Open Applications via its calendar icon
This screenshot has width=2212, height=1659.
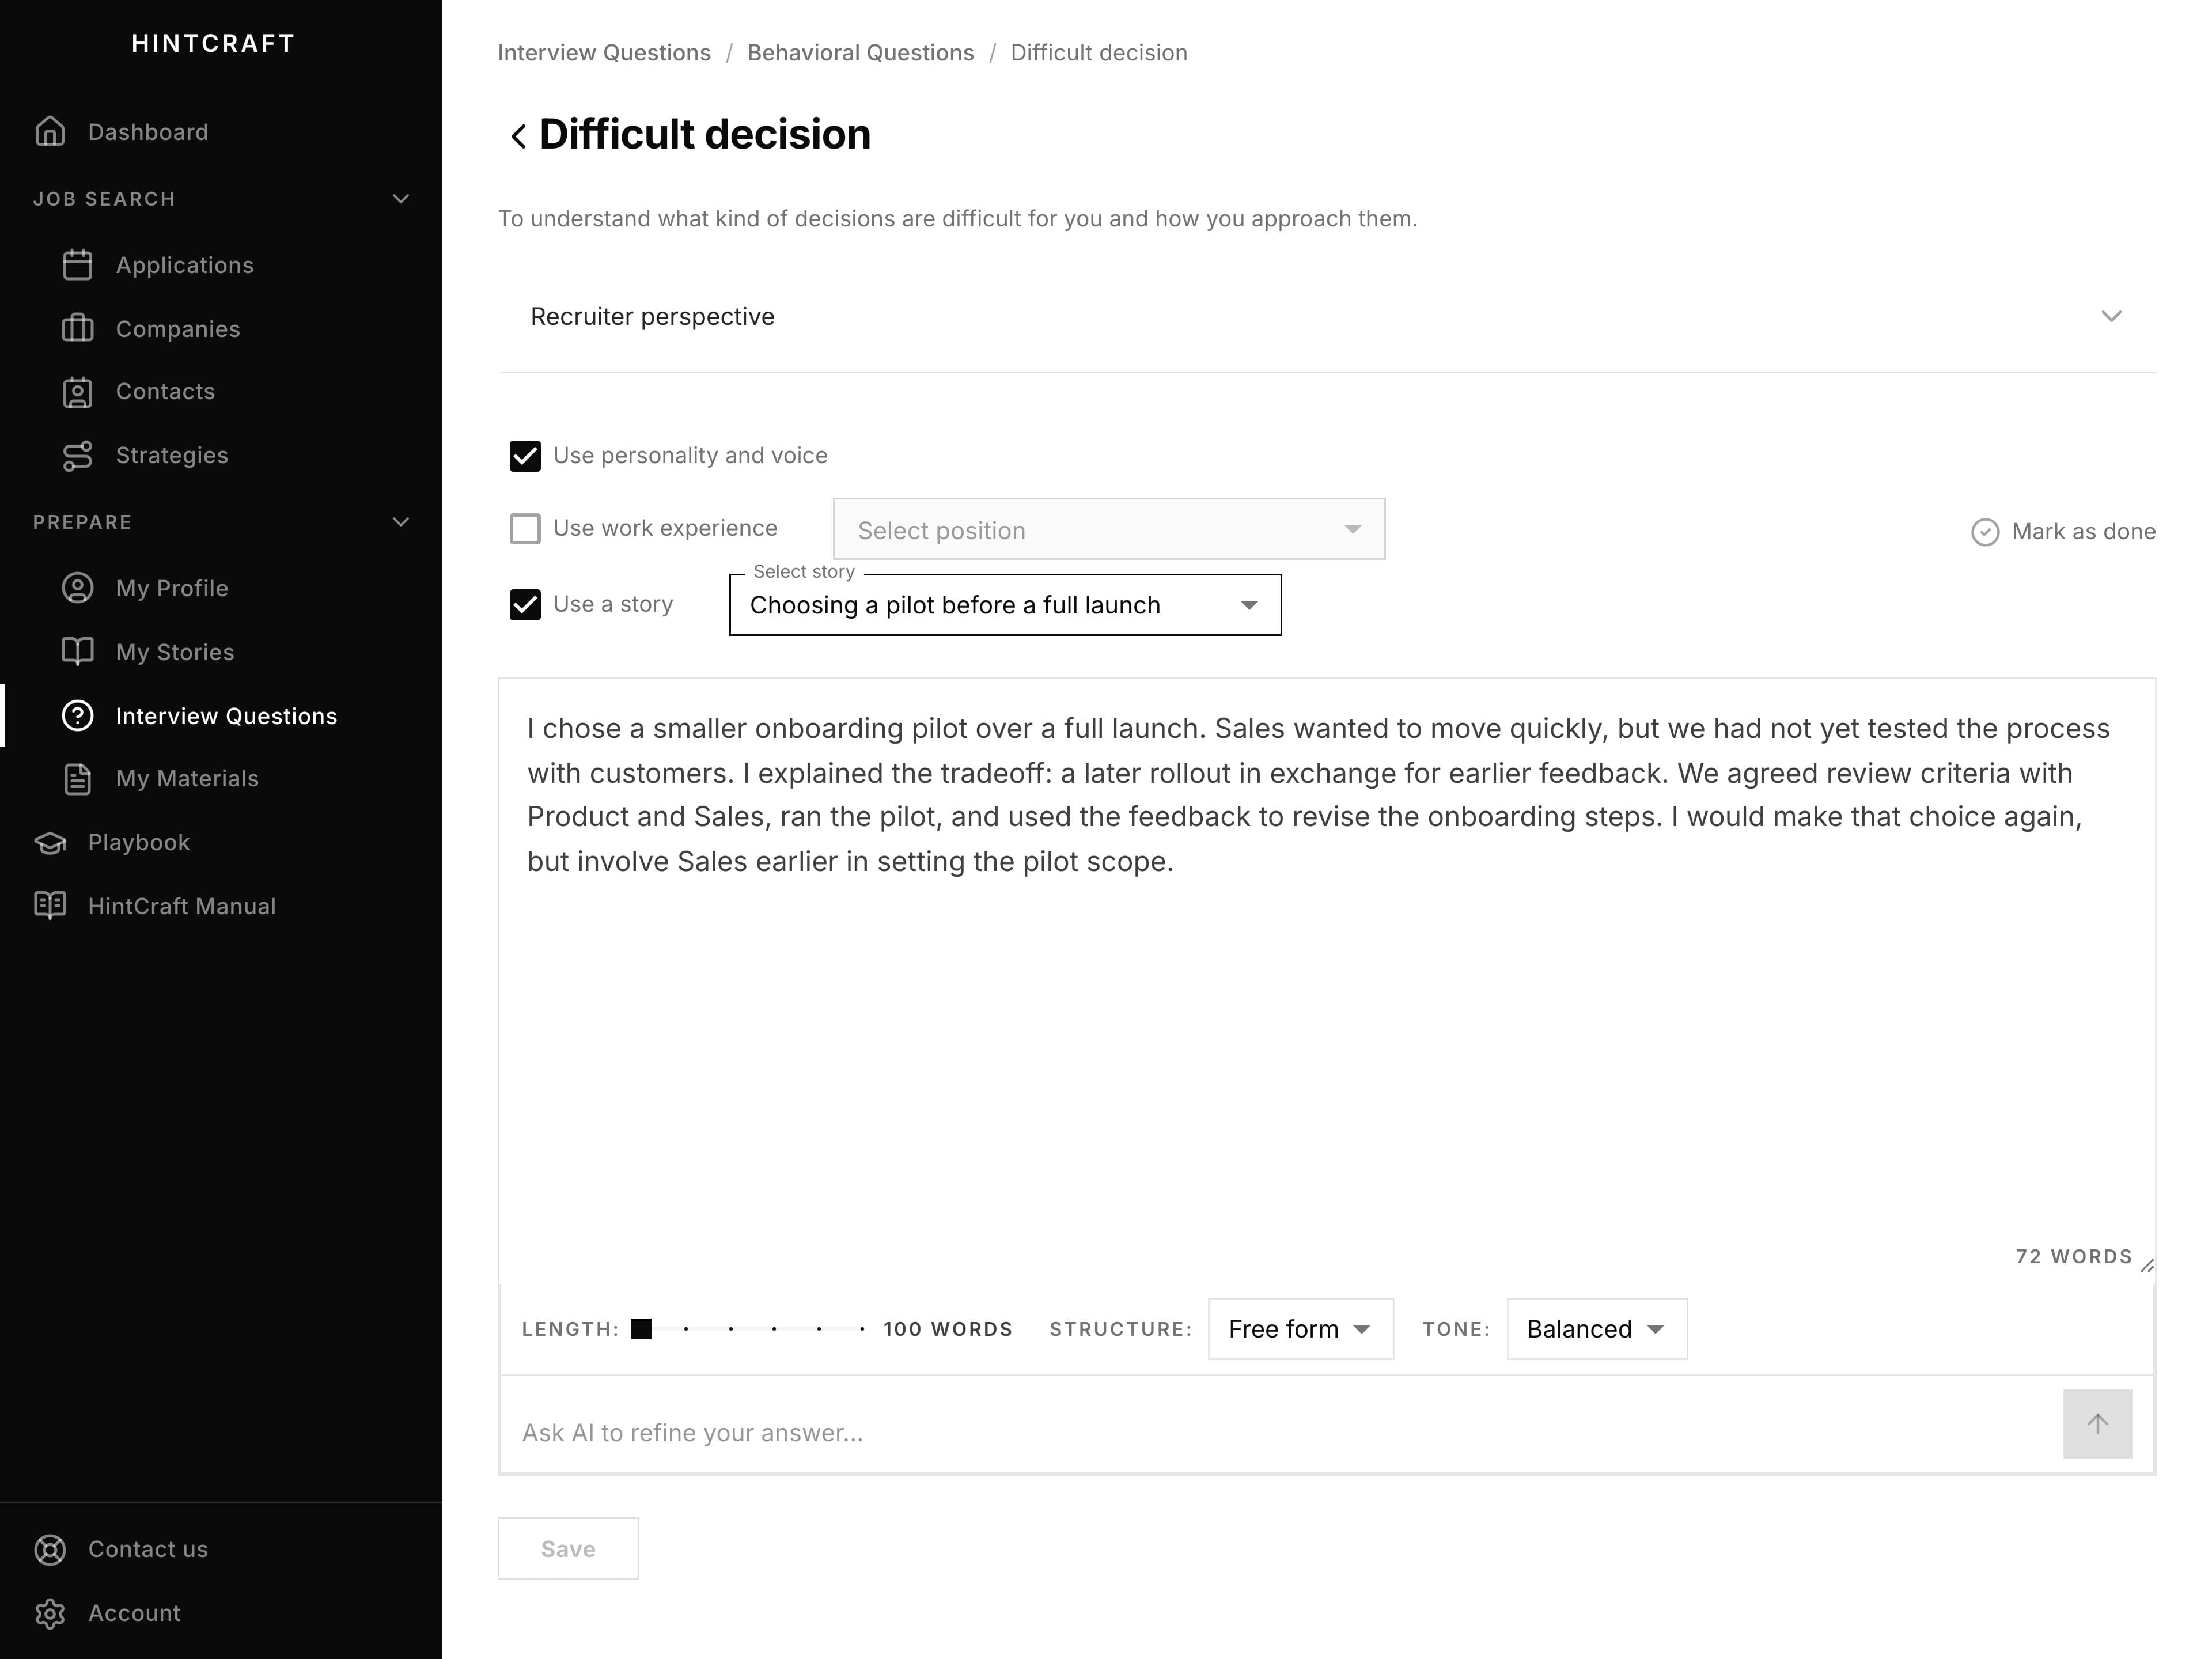(x=77, y=265)
